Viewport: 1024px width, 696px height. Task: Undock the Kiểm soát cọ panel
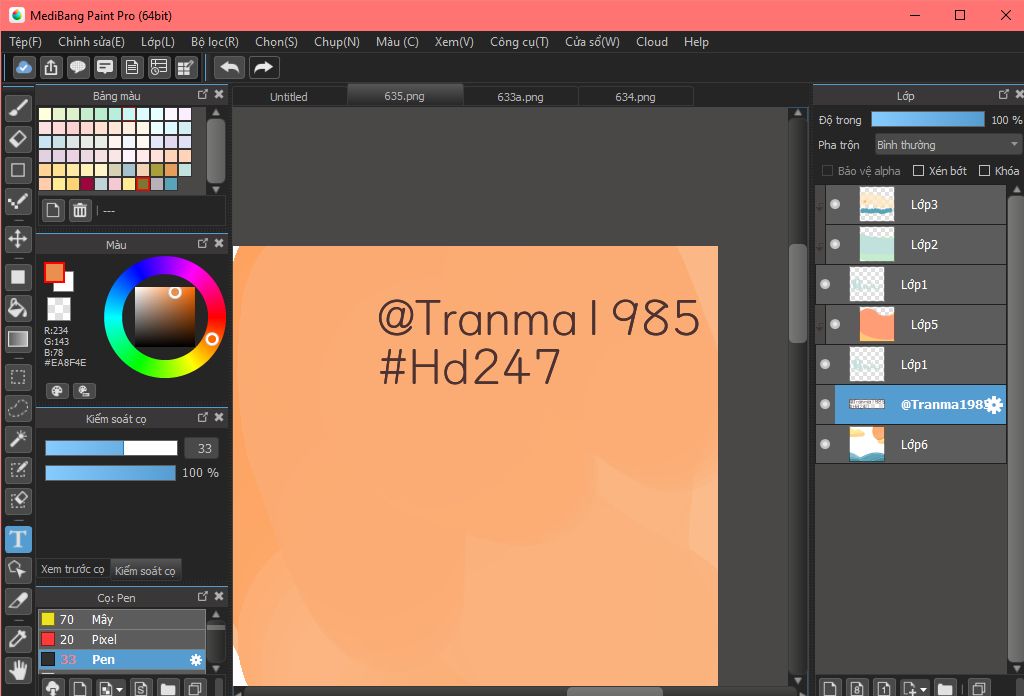202,417
